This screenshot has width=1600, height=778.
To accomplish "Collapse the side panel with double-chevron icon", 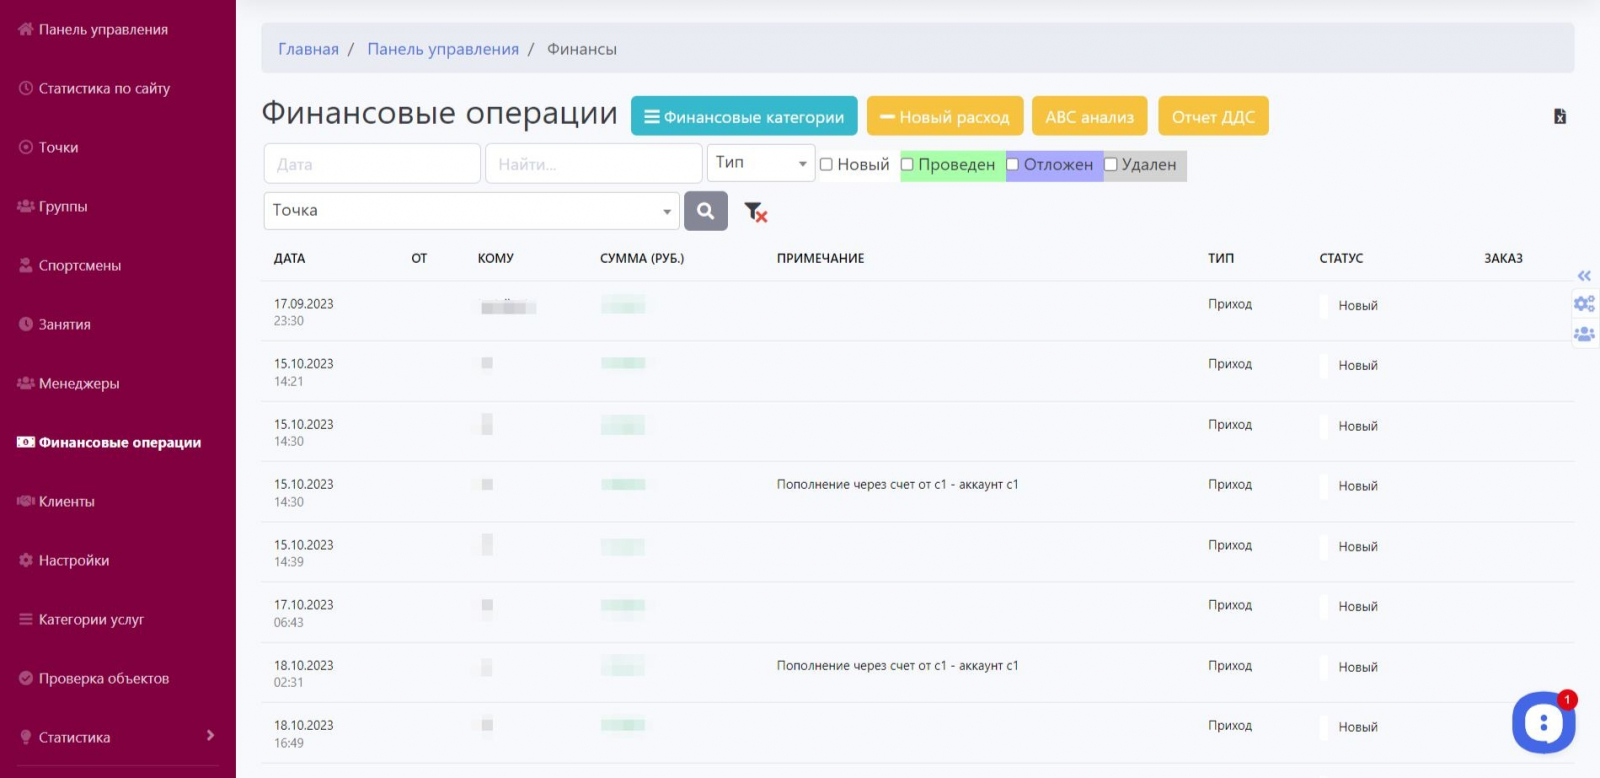I will (1584, 276).
